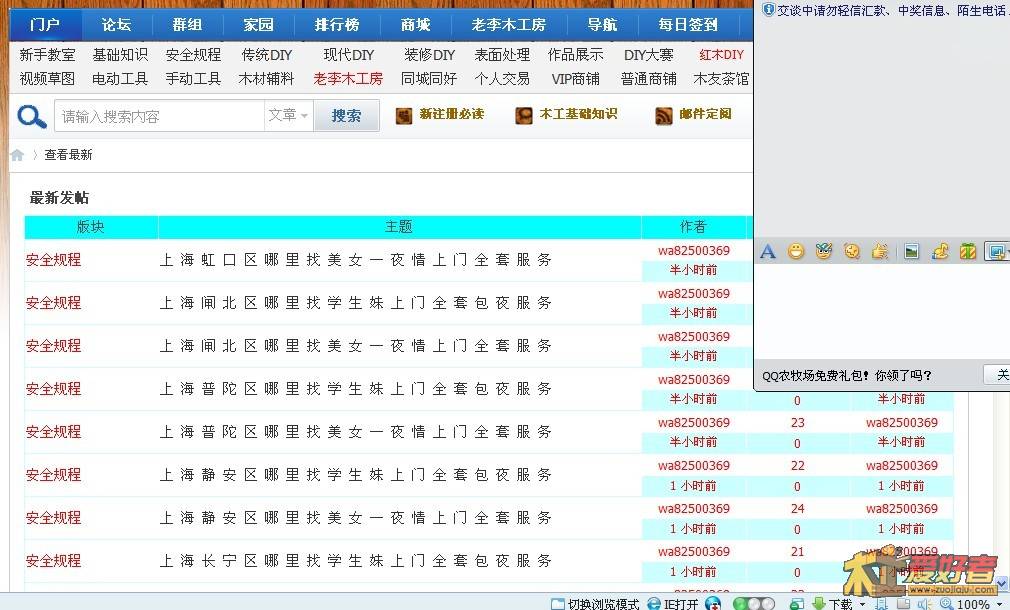Open the smiley emoticon picker in chat
The image size is (1010, 610).
tap(796, 252)
